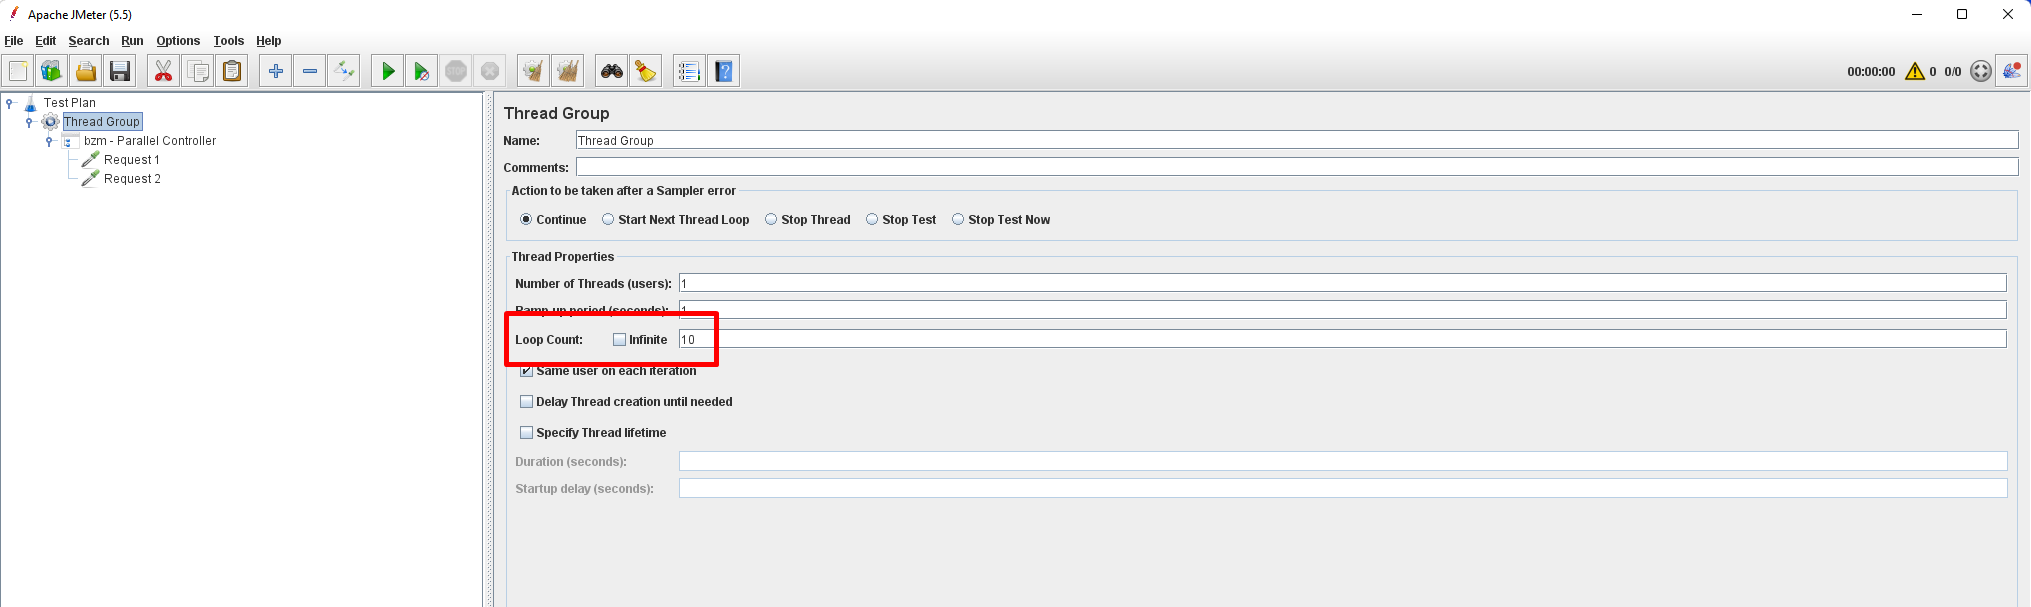Start the test with green play icon
Image resolution: width=2031 pixels, height=607 pixels.
[x=388, y=71]
